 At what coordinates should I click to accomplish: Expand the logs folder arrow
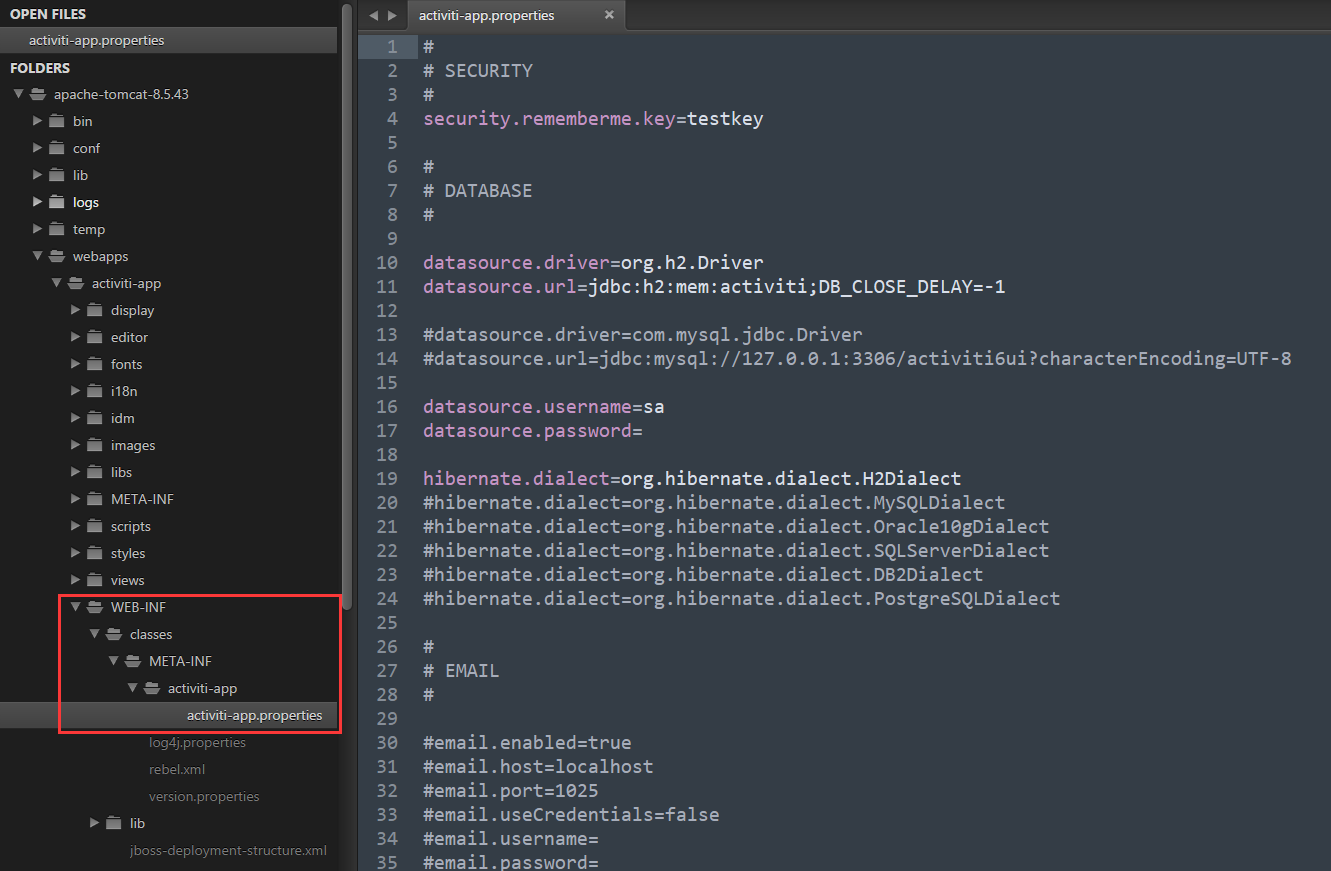[37, 202]
